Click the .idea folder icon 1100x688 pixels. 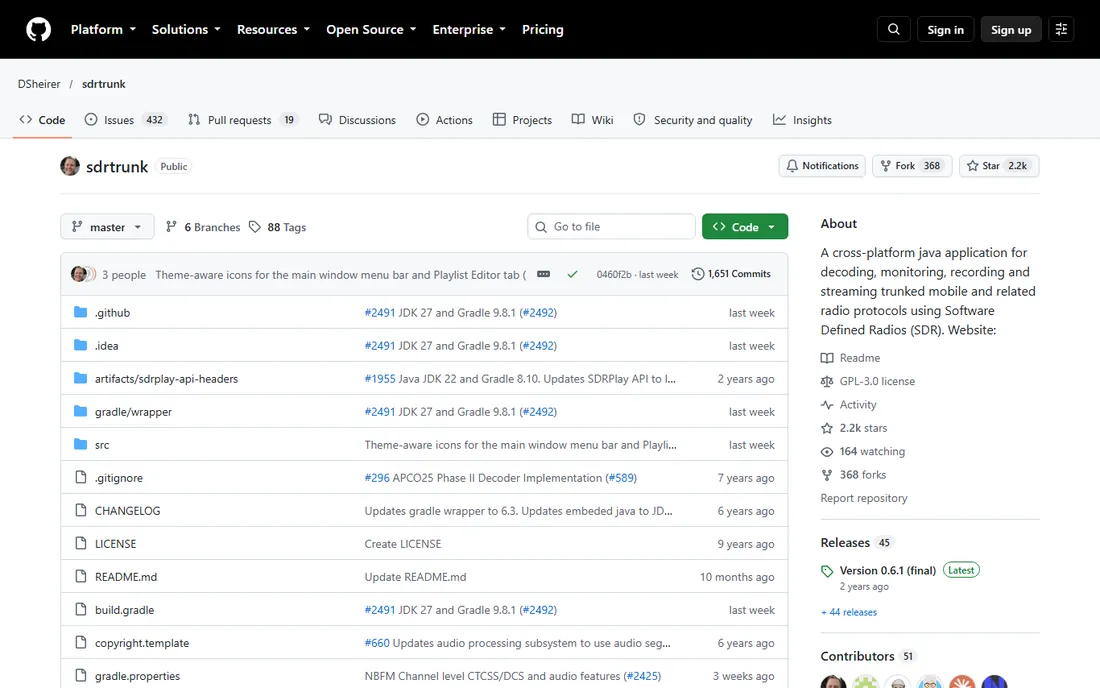81,345
